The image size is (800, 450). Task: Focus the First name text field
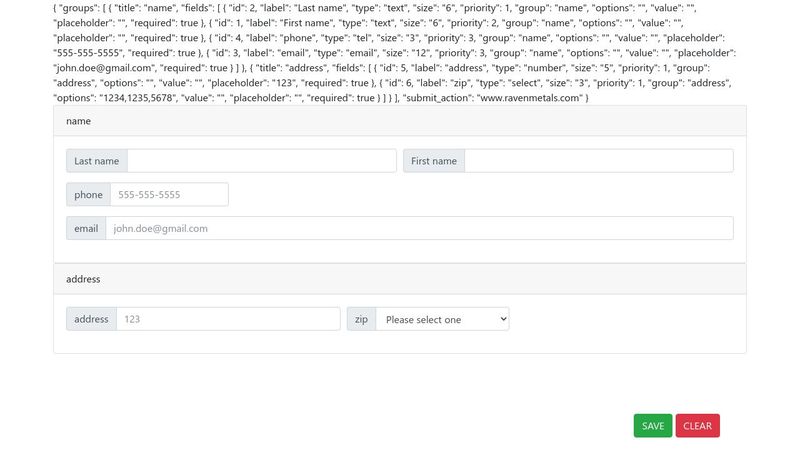click(x=598, y=161)
